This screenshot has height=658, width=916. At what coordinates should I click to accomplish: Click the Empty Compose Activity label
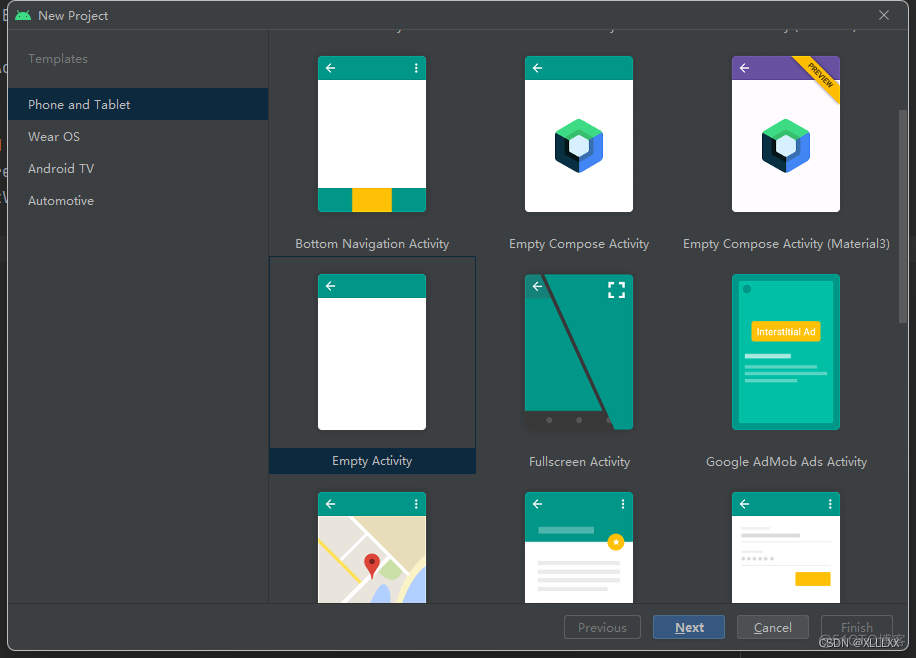pyautogui.click(x=579, y=244)
